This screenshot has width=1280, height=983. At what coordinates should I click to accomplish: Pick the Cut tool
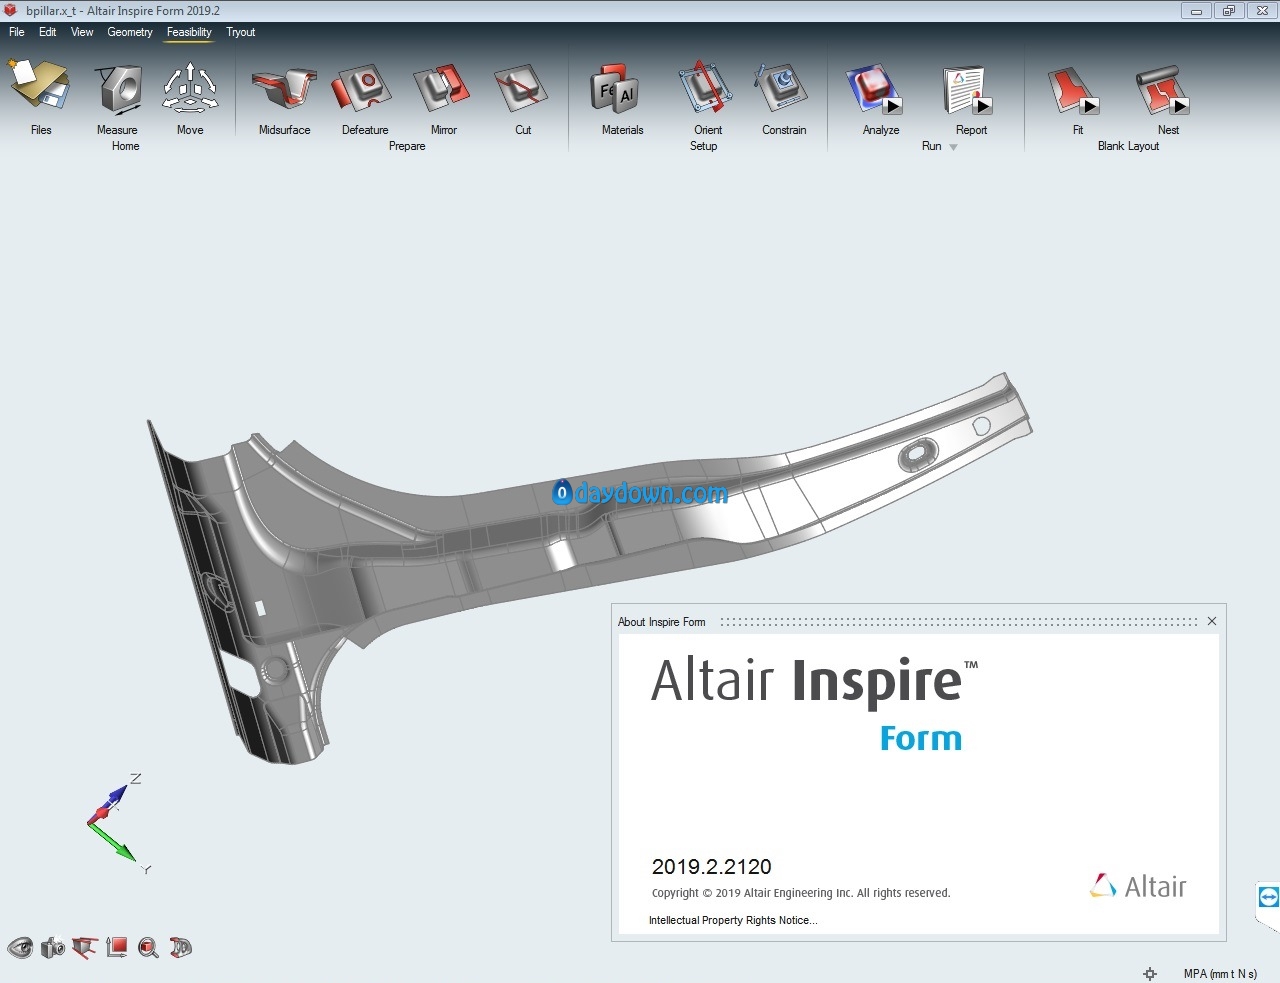521,88
